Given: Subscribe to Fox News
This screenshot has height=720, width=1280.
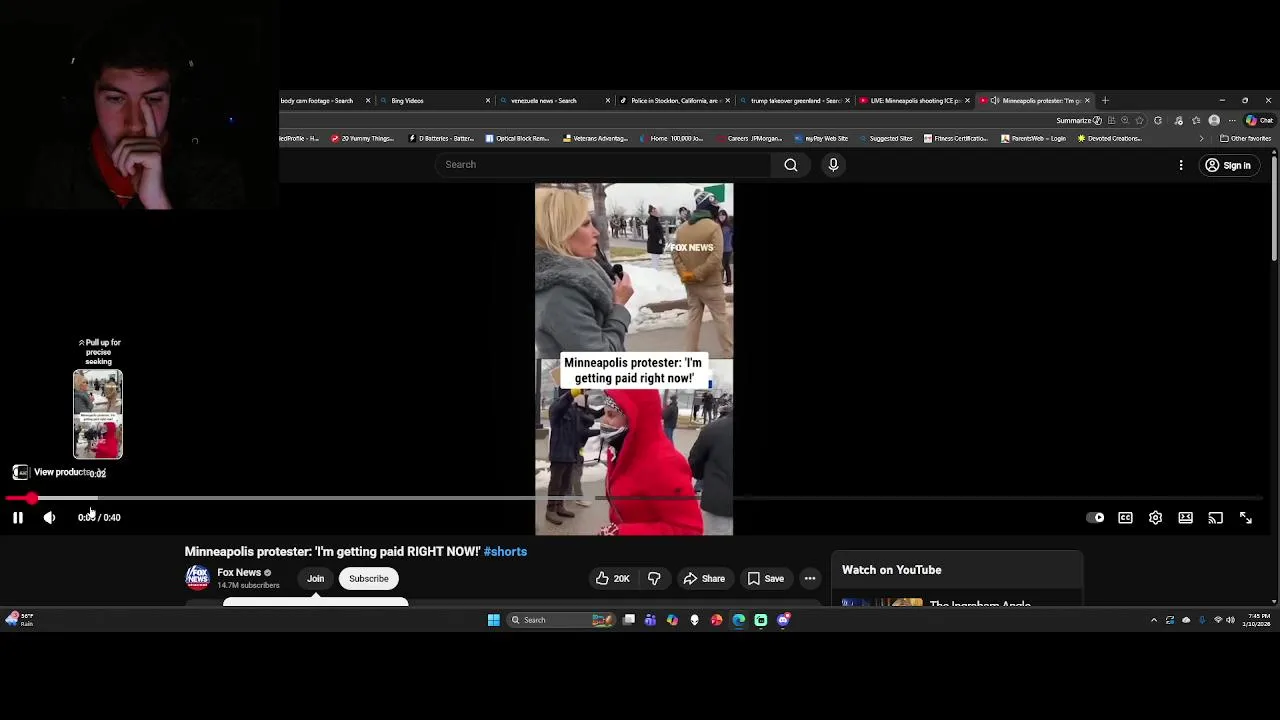Looking at the screenshot, I should coord(369,578).
